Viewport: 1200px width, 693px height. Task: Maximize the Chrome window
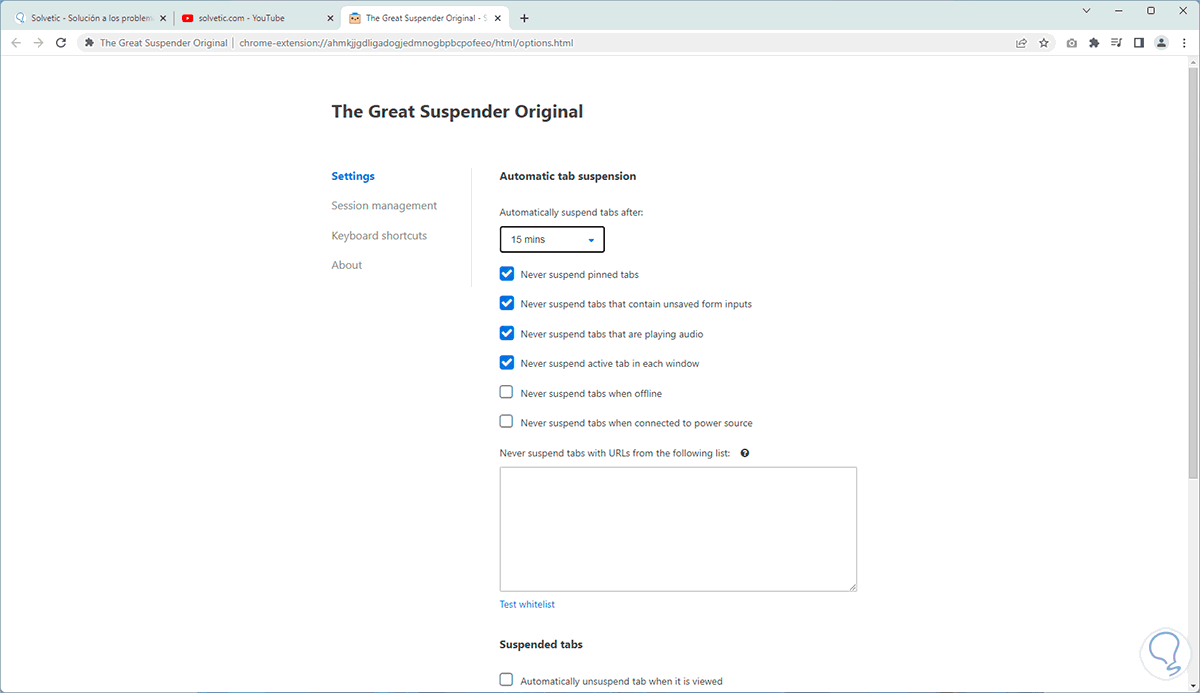pyautogui.click(x=1151, y=10)
